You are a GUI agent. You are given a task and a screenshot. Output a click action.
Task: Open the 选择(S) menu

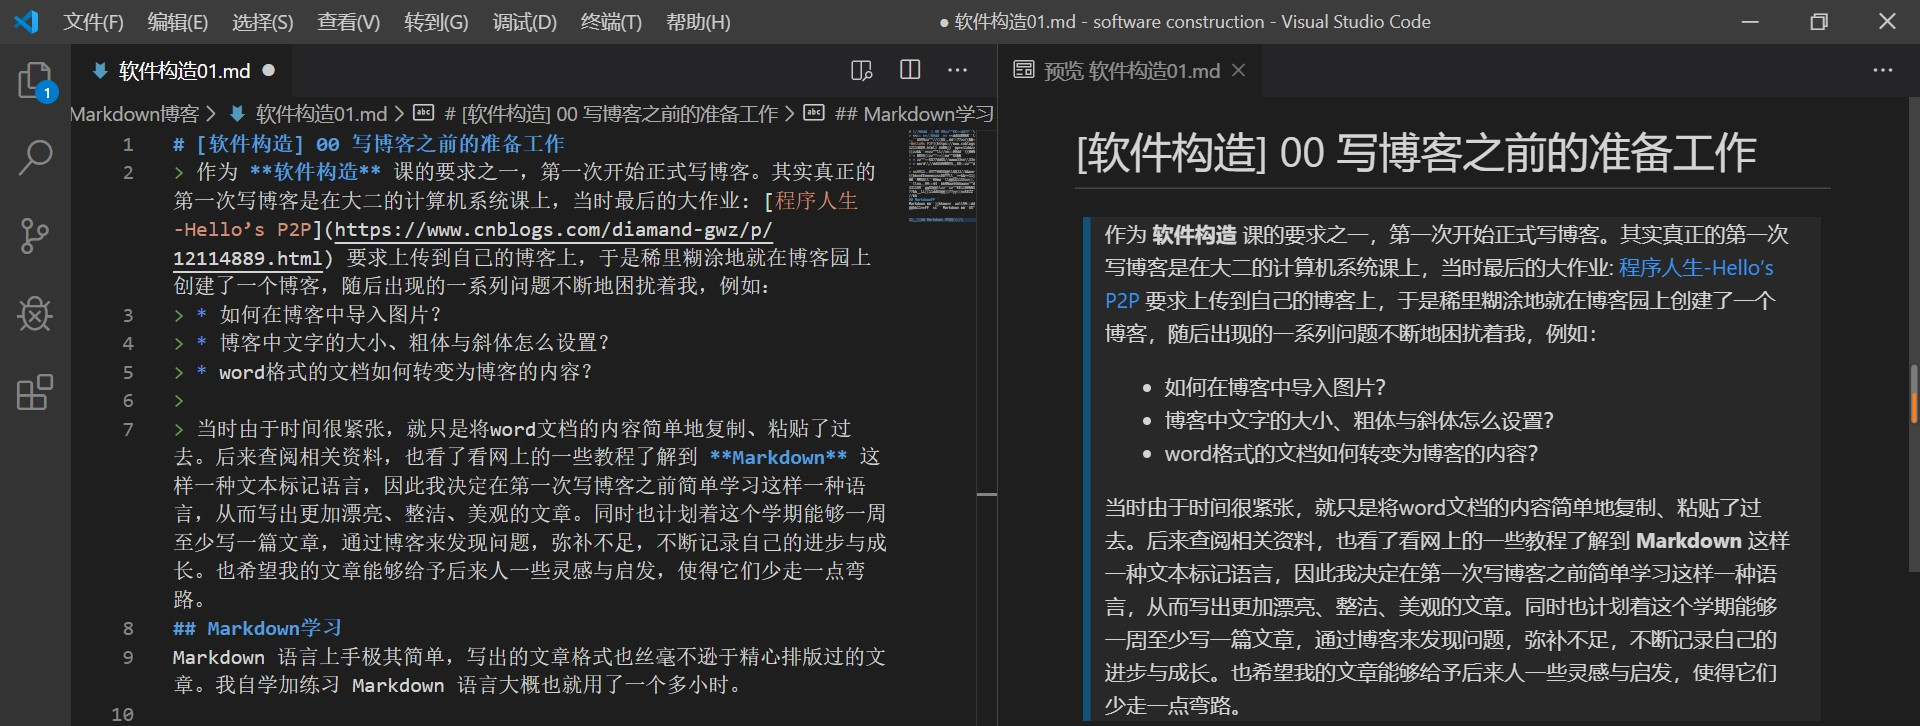(x=262, y=22)
